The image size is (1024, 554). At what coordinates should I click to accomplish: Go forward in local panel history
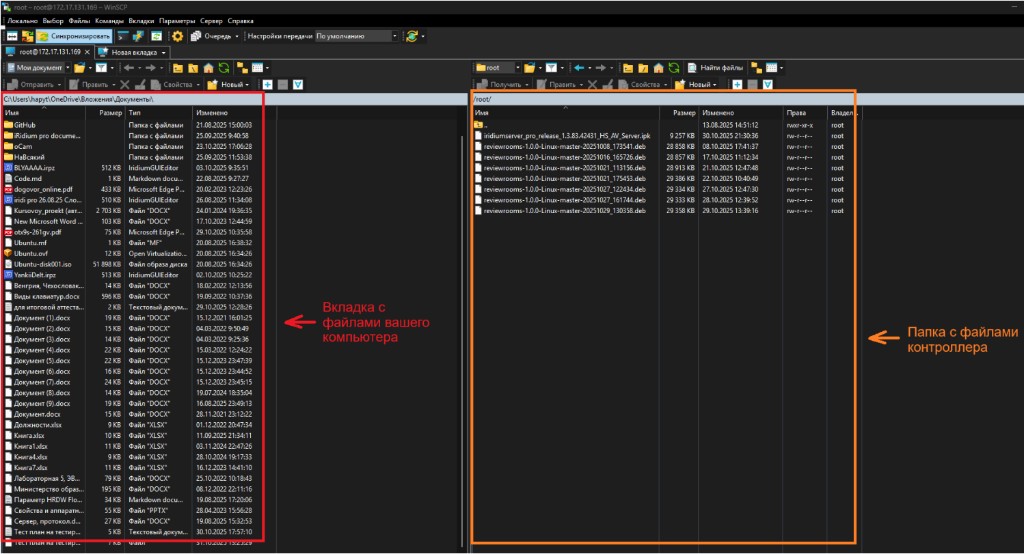pos(150,68)
